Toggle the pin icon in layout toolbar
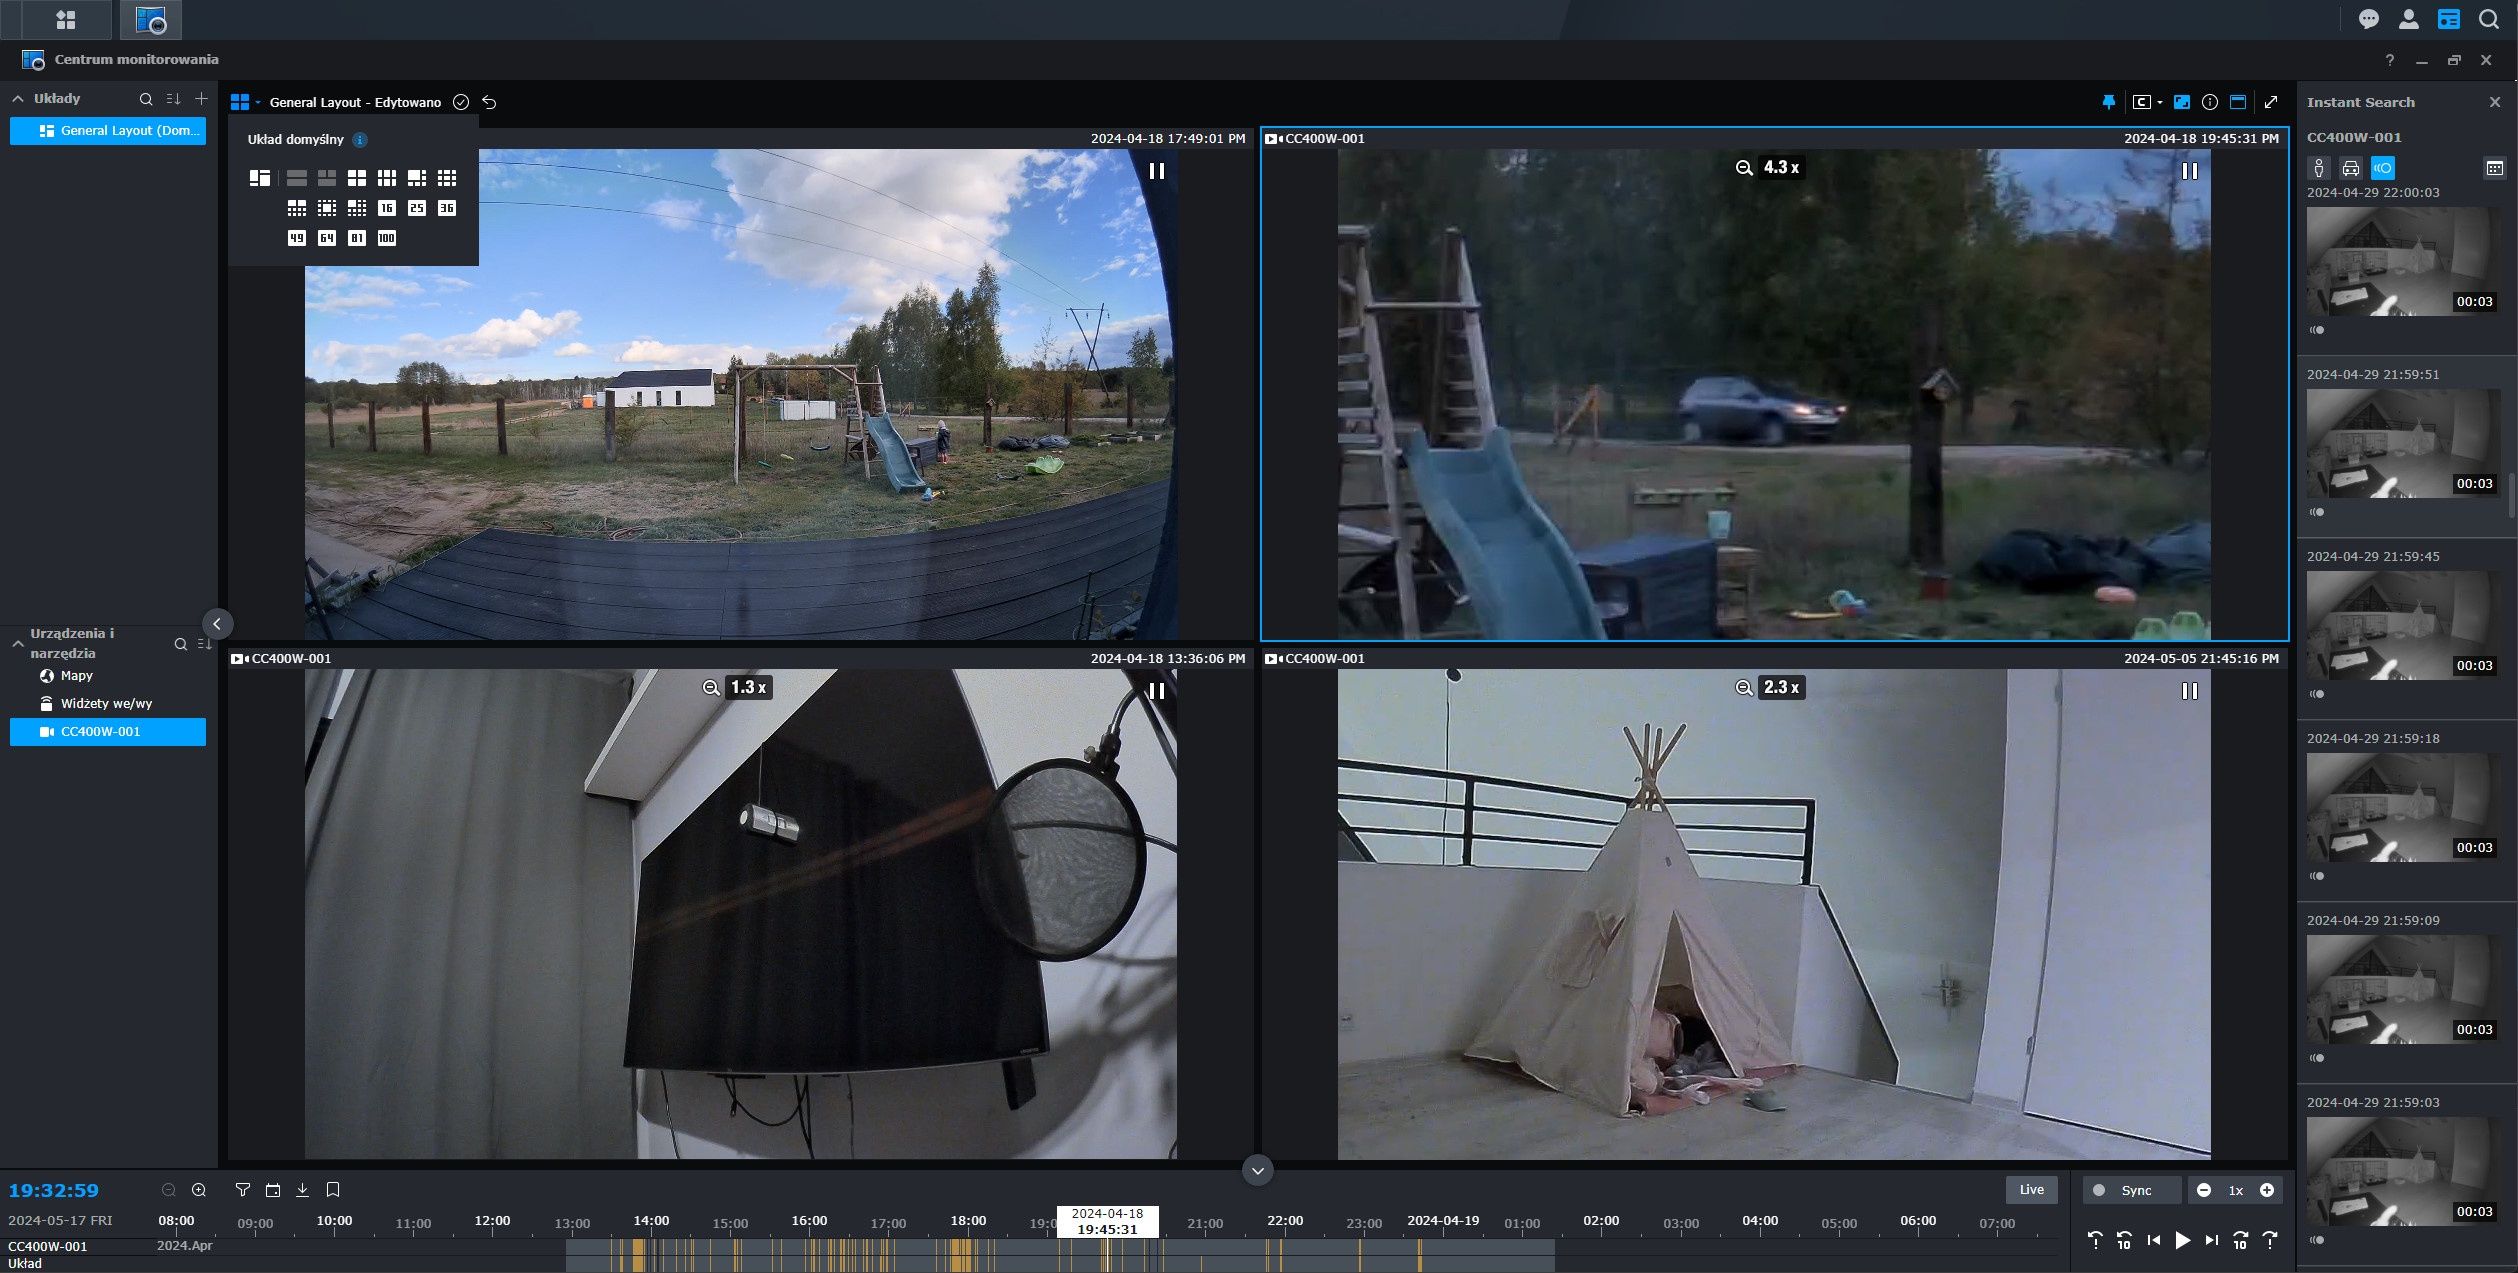 2109,102
